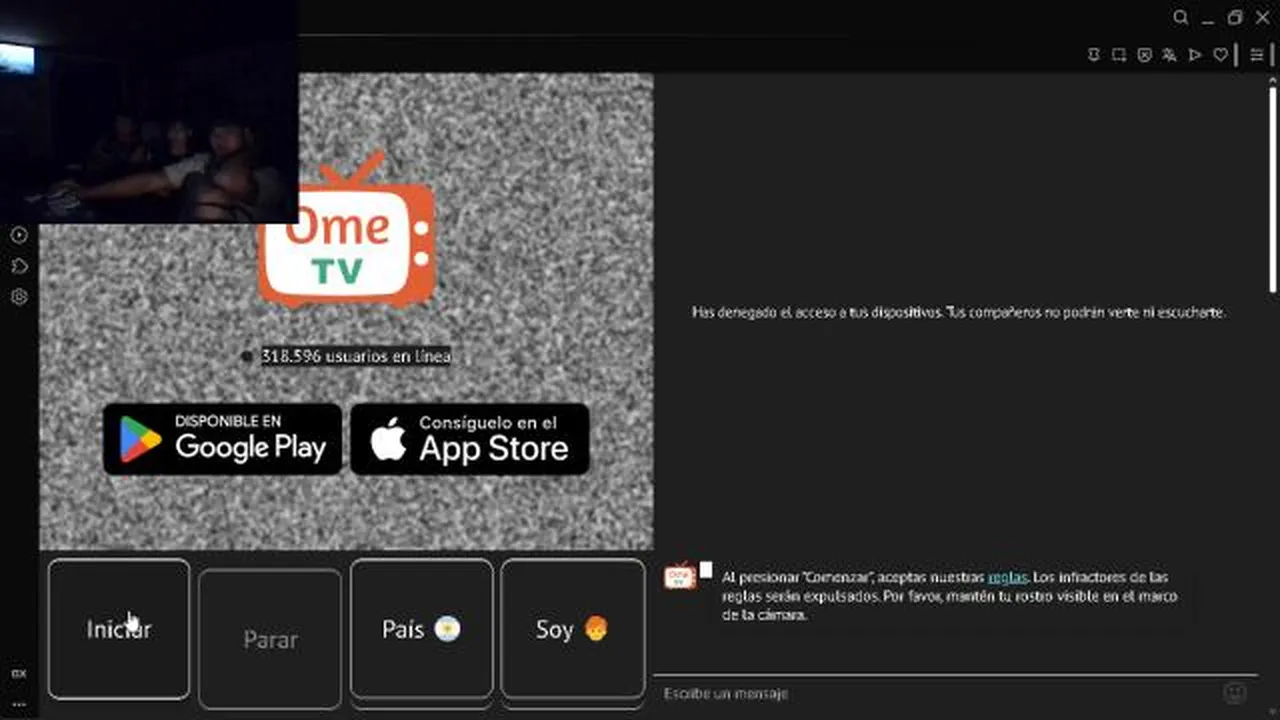Open the Google Play download badge
The image size is (1280, 720).
click(x=222, y=439)
